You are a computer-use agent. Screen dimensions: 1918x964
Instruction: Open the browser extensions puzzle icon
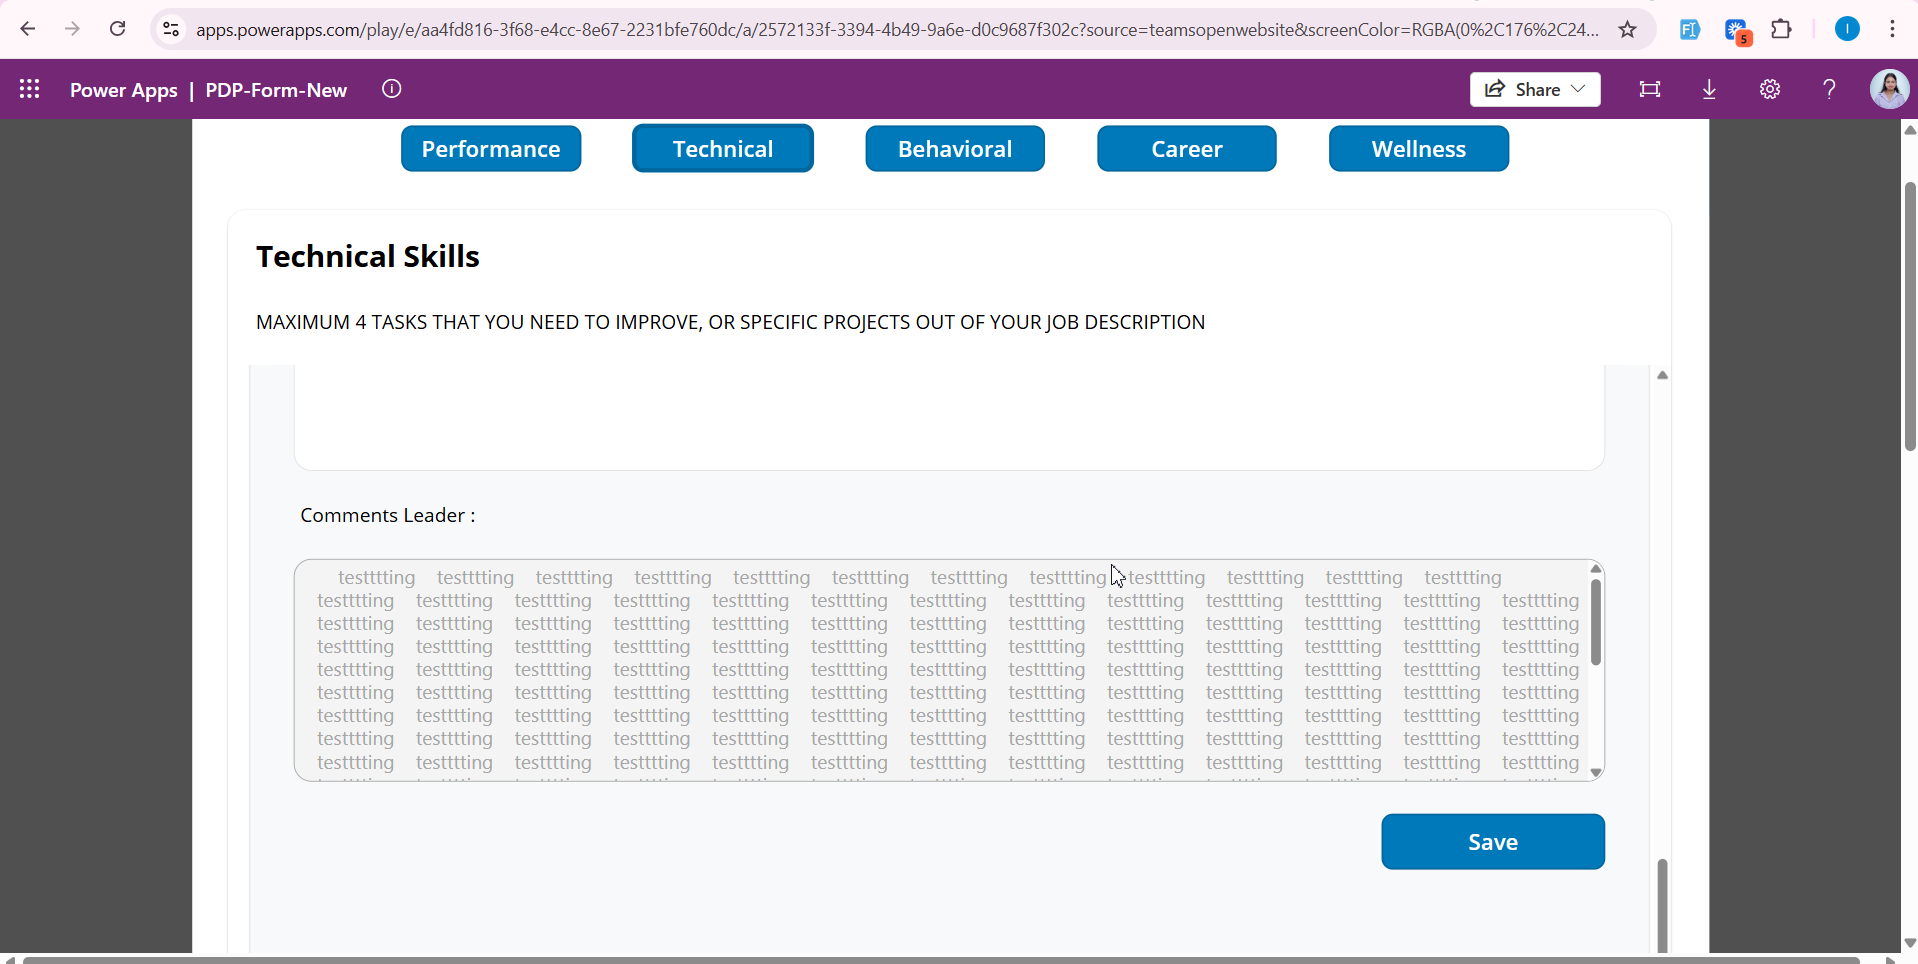(x=1781, y=29)
